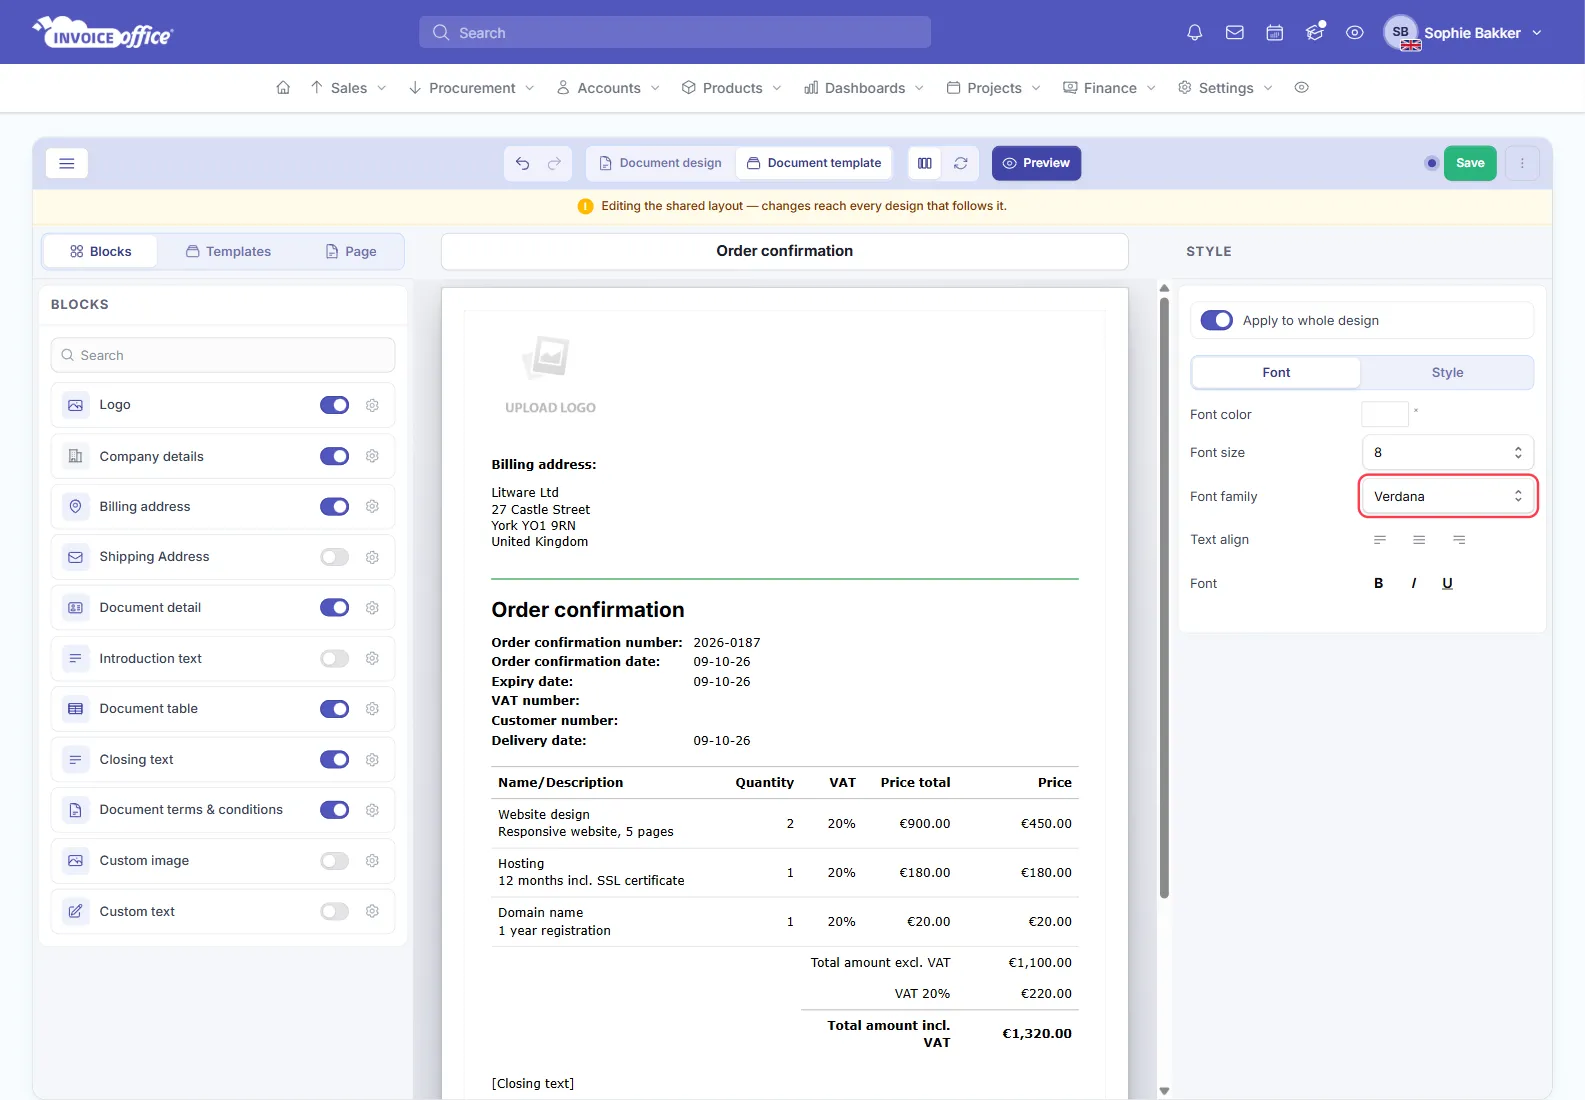Open settings gear for Document table

point(372,709)
